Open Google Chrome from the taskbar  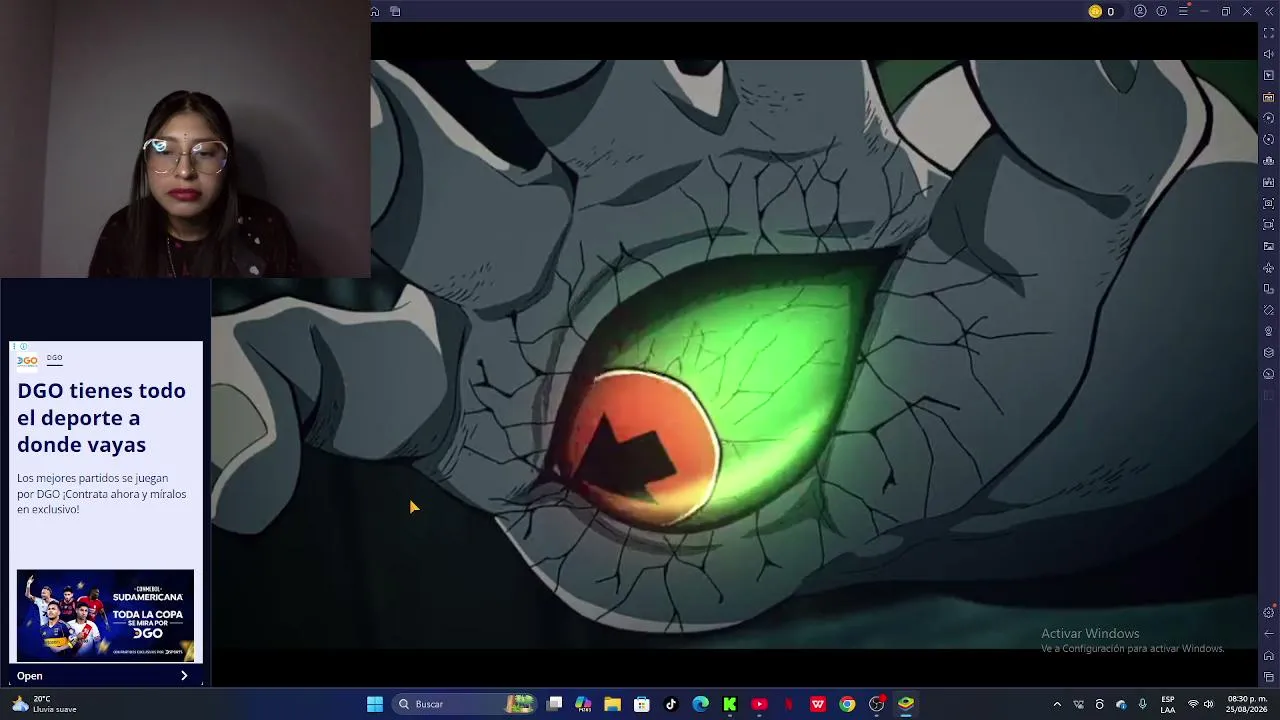(x=847, y=704)
